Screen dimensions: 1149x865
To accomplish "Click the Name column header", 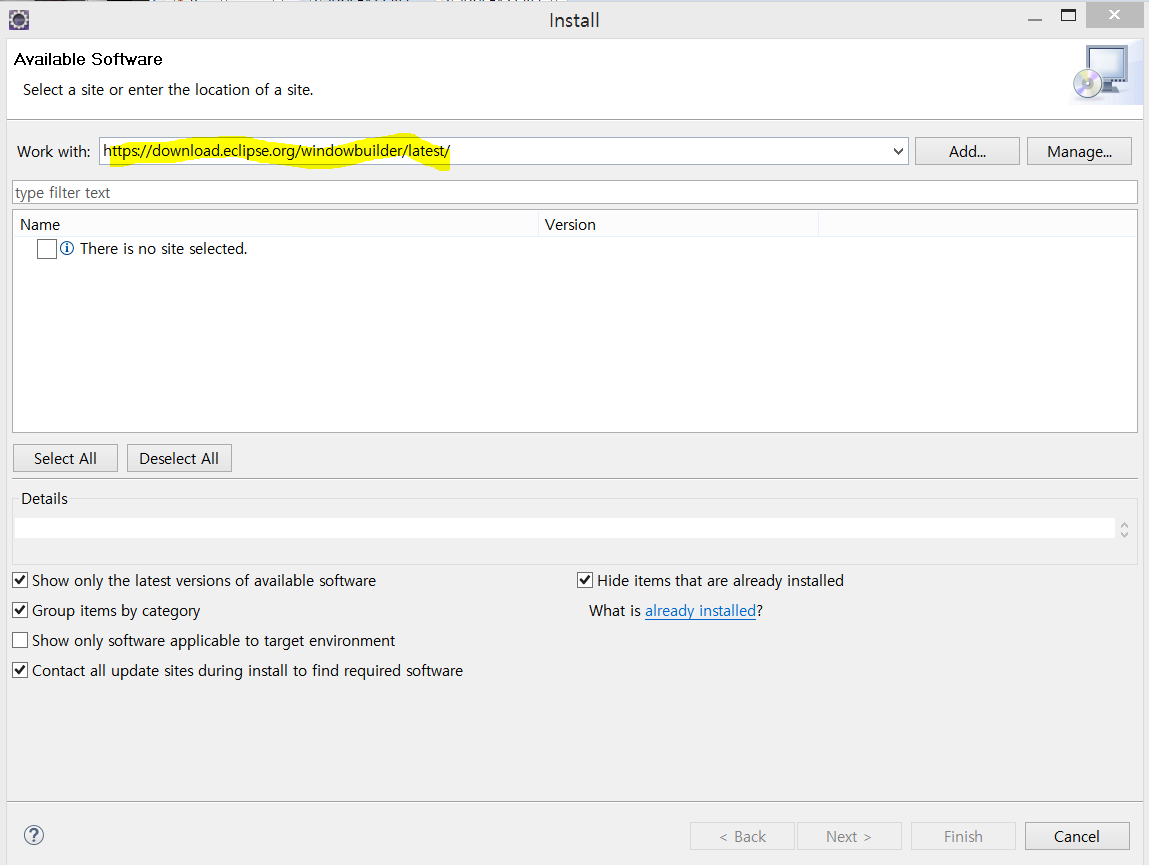I will click(x=276, y=224).
